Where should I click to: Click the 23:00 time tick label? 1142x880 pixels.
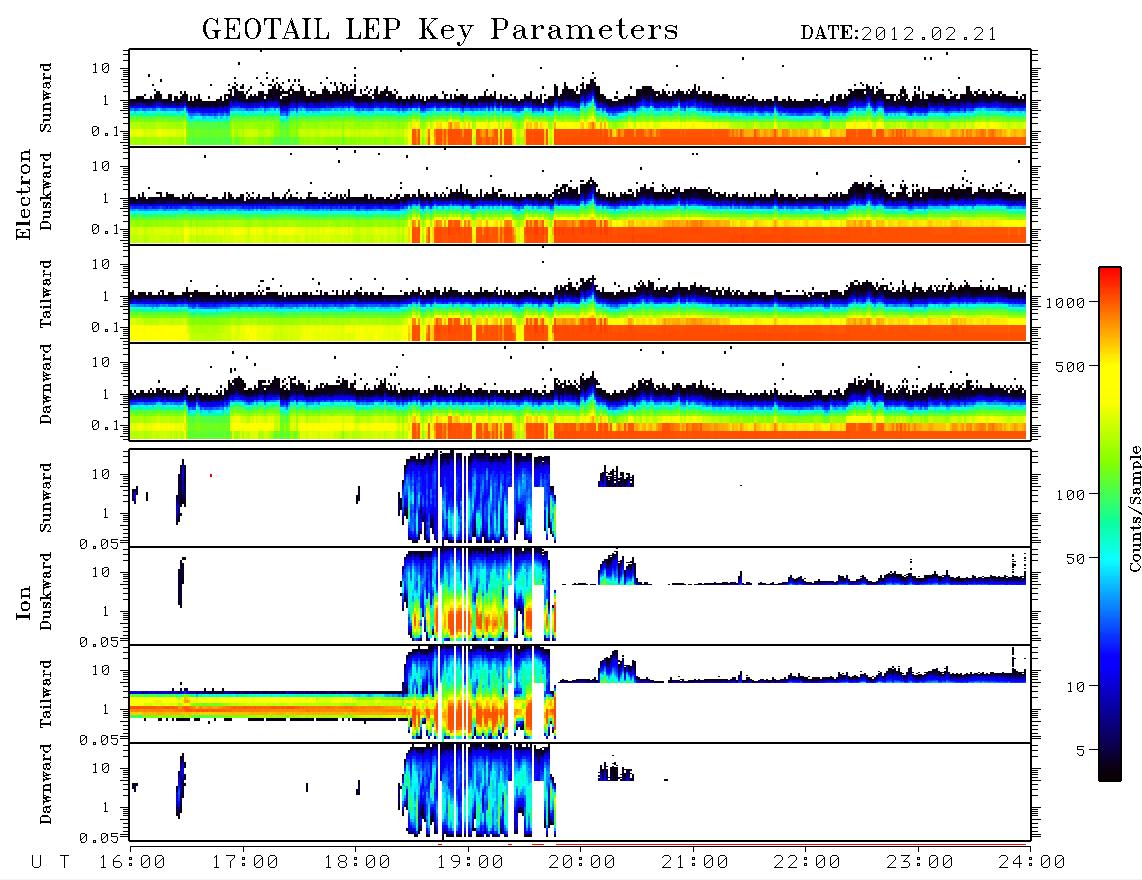click(x=920, y=863)
